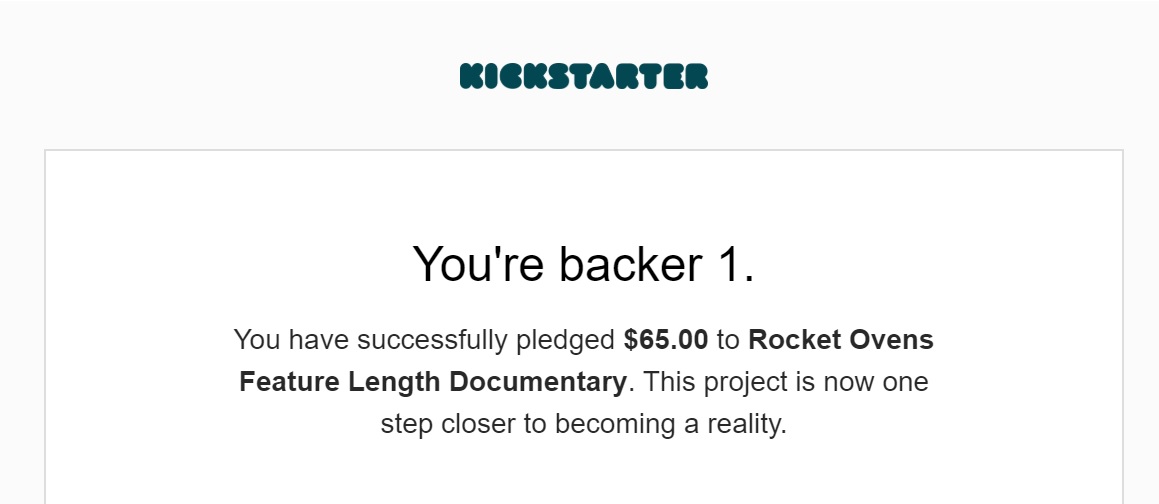This screenshot has height=504, width=1159.
Task: Click the S in the Kickstarter logo
Action: (558, 76)
